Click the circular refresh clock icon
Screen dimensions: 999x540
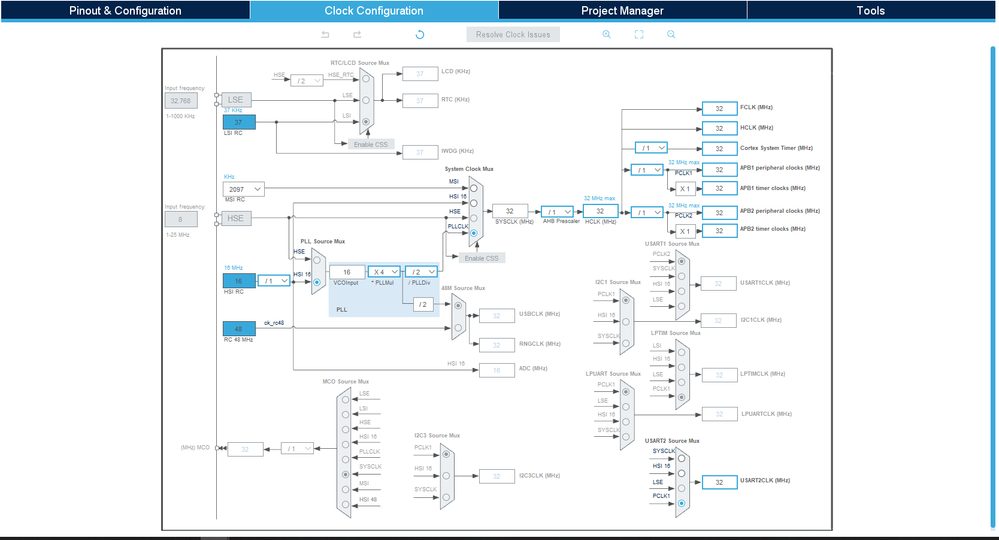[420, 34]
